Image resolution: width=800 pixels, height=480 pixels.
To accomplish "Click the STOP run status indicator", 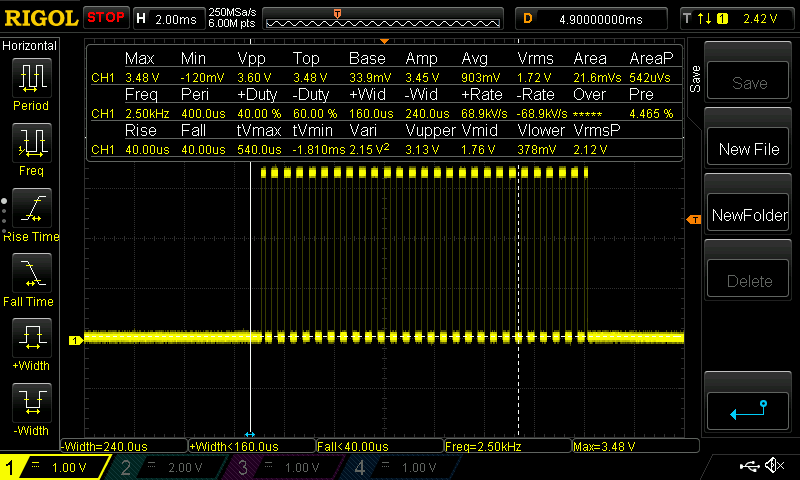I will tap(106, 18).
